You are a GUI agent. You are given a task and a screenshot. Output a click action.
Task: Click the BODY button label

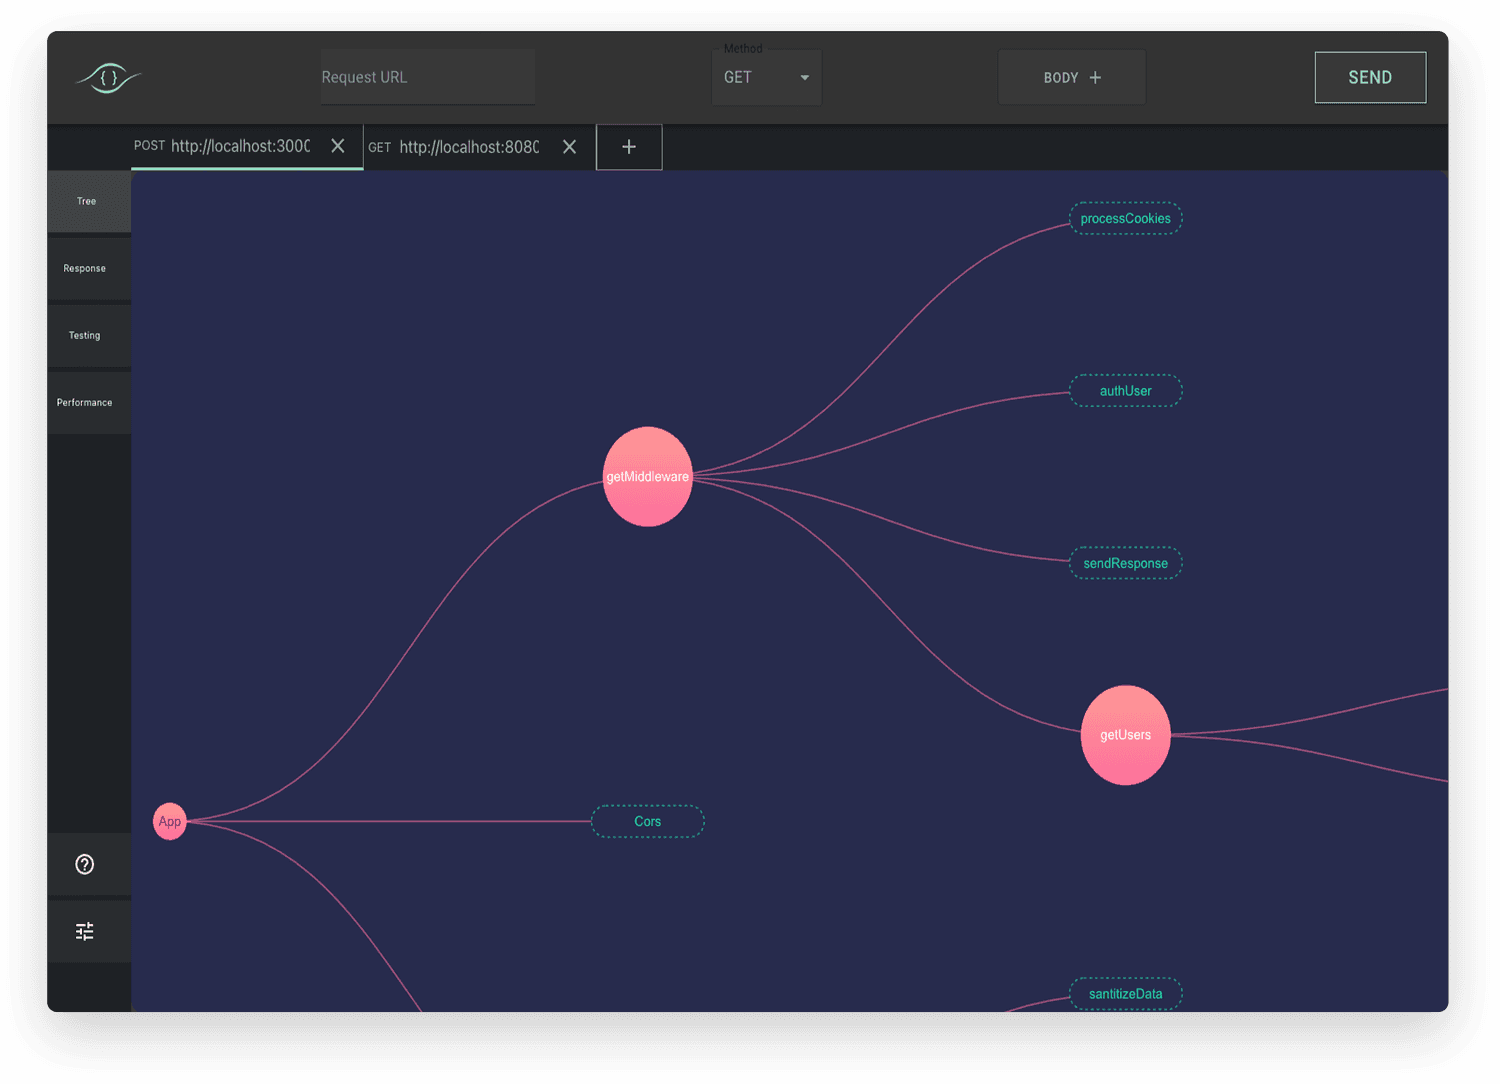tap(1061, 77)
